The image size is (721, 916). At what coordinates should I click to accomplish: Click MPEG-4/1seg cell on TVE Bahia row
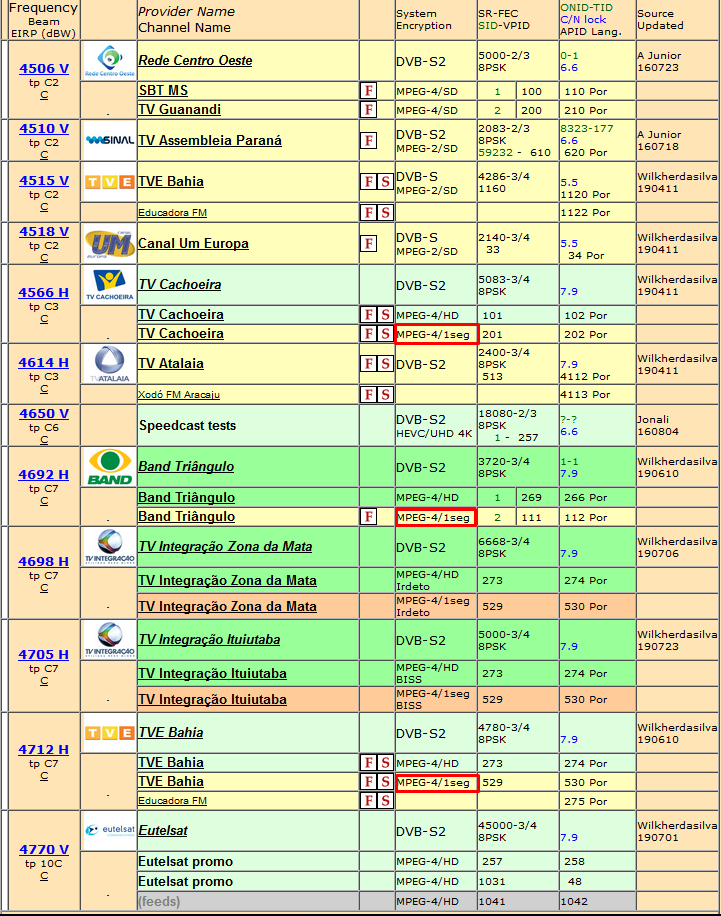(437, 783)
